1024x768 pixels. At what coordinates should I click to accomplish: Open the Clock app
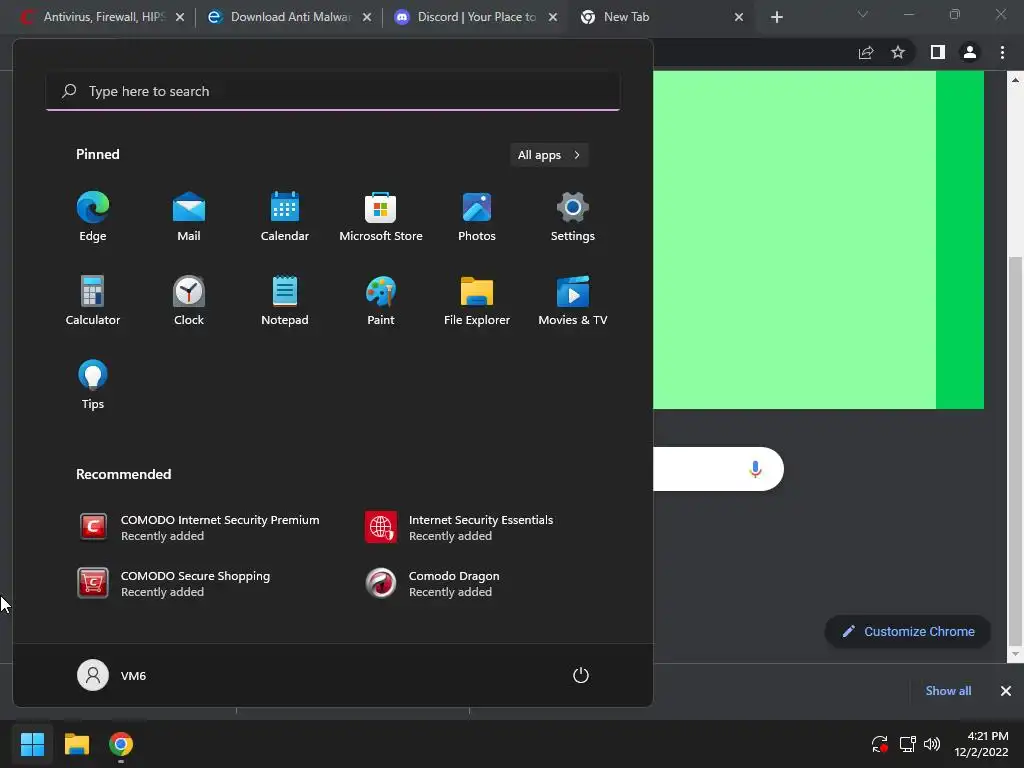coord(189,301)
